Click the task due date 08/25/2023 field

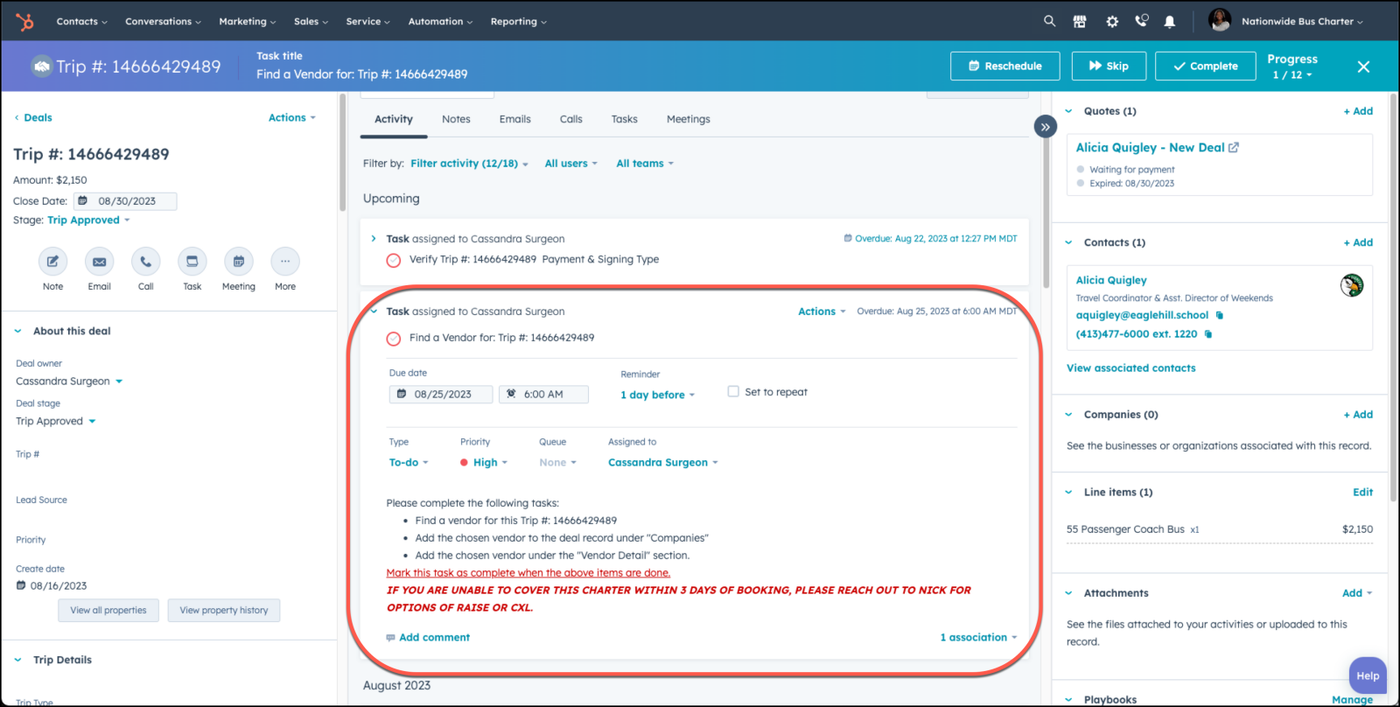click(441, 395)
